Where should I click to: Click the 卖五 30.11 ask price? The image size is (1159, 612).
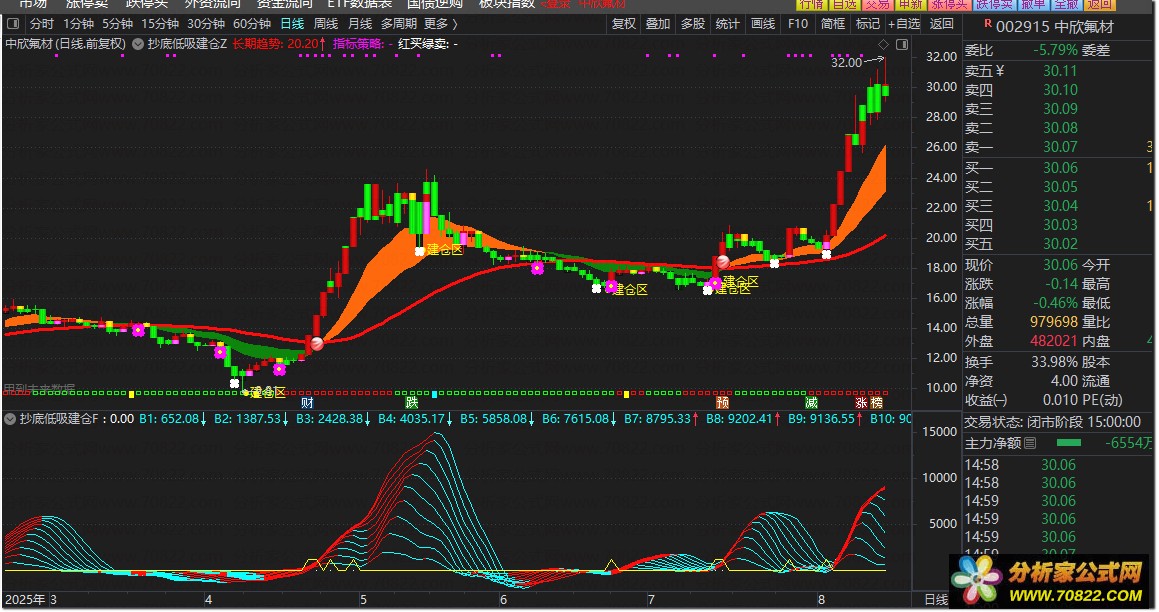tap(1060, 71)
